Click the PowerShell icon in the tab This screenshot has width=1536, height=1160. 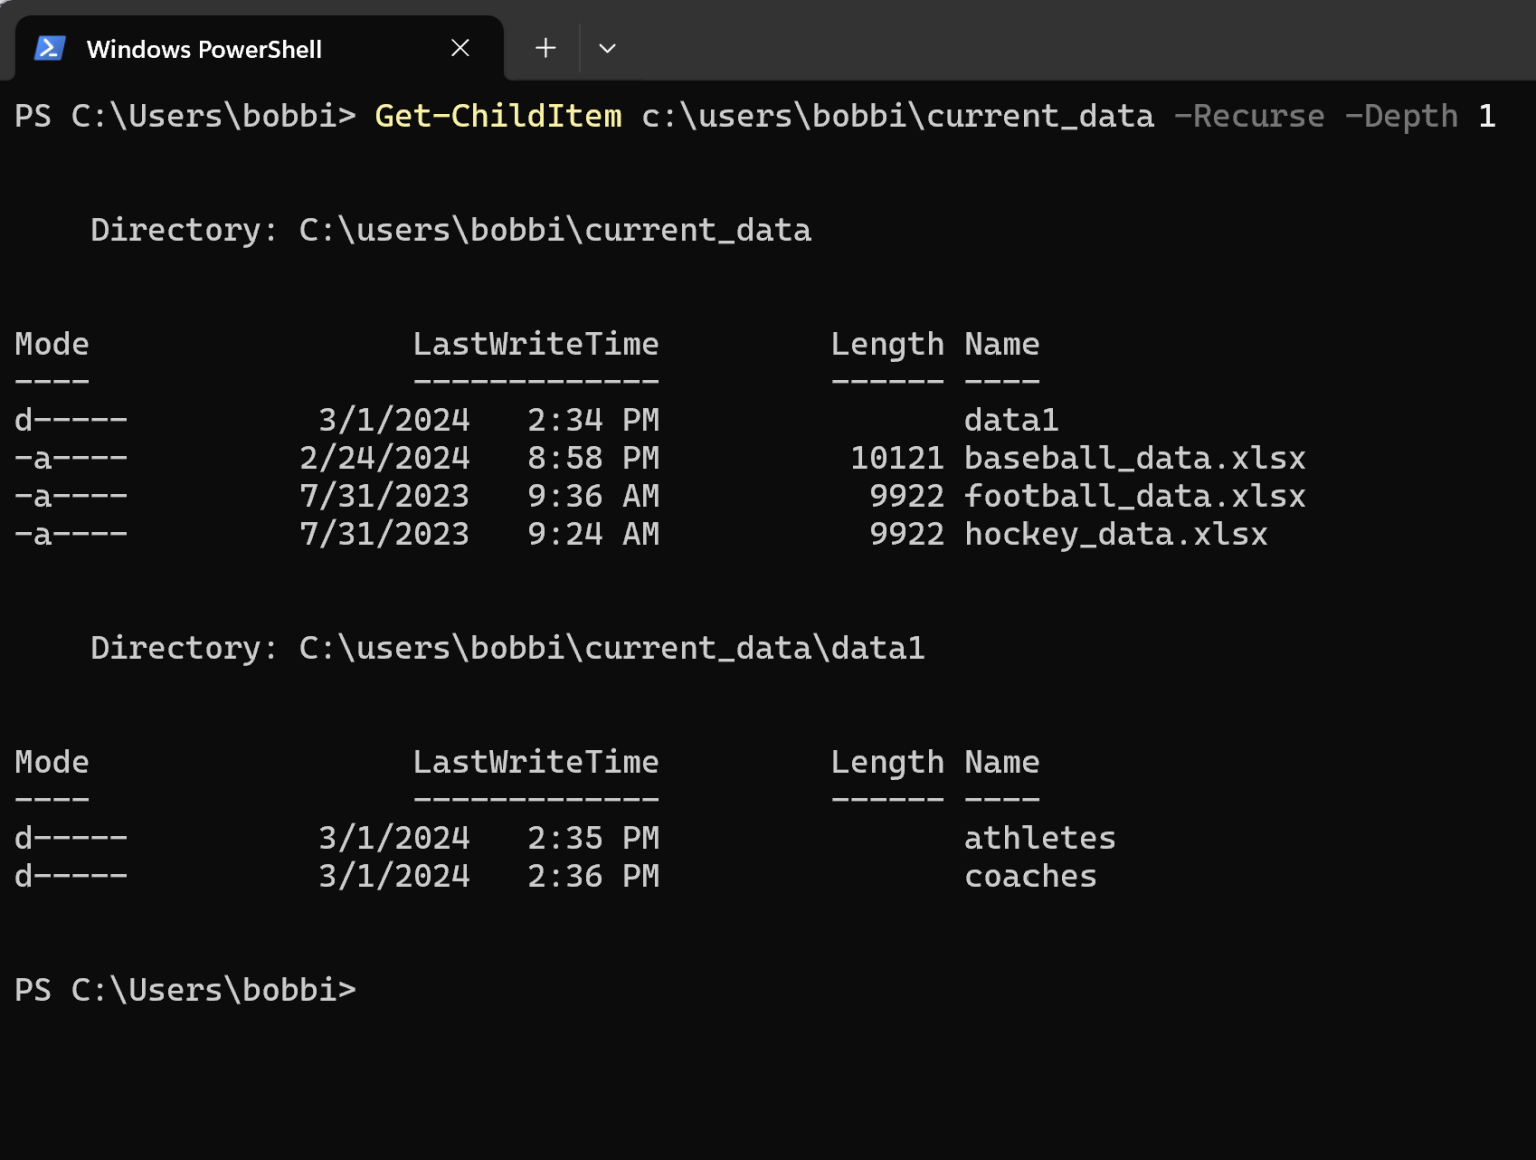50,48
